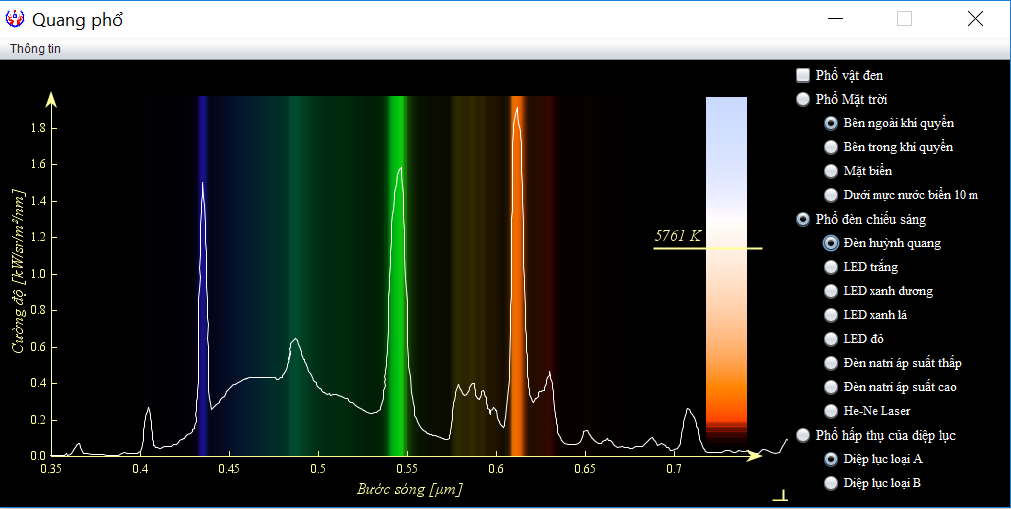This screenshot has height=509, width=1011.
Task: Click the Cường độ axis label
Action: tap(18, 271)
